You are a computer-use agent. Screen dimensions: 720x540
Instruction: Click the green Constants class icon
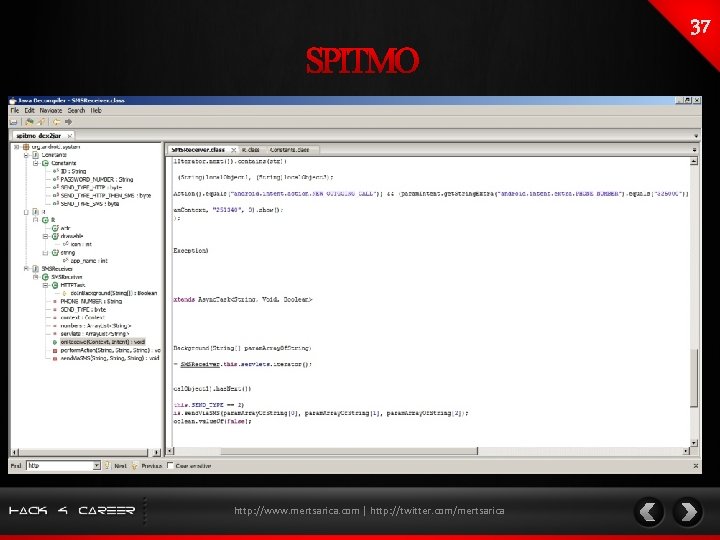click(x=45, y=163)
